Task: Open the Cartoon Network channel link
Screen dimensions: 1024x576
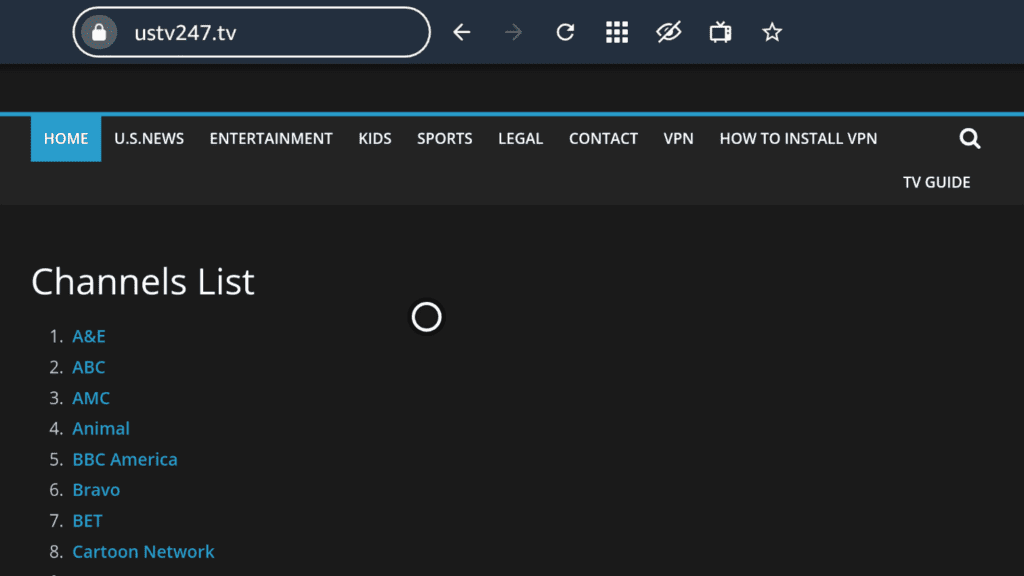Action: [143, 551]
